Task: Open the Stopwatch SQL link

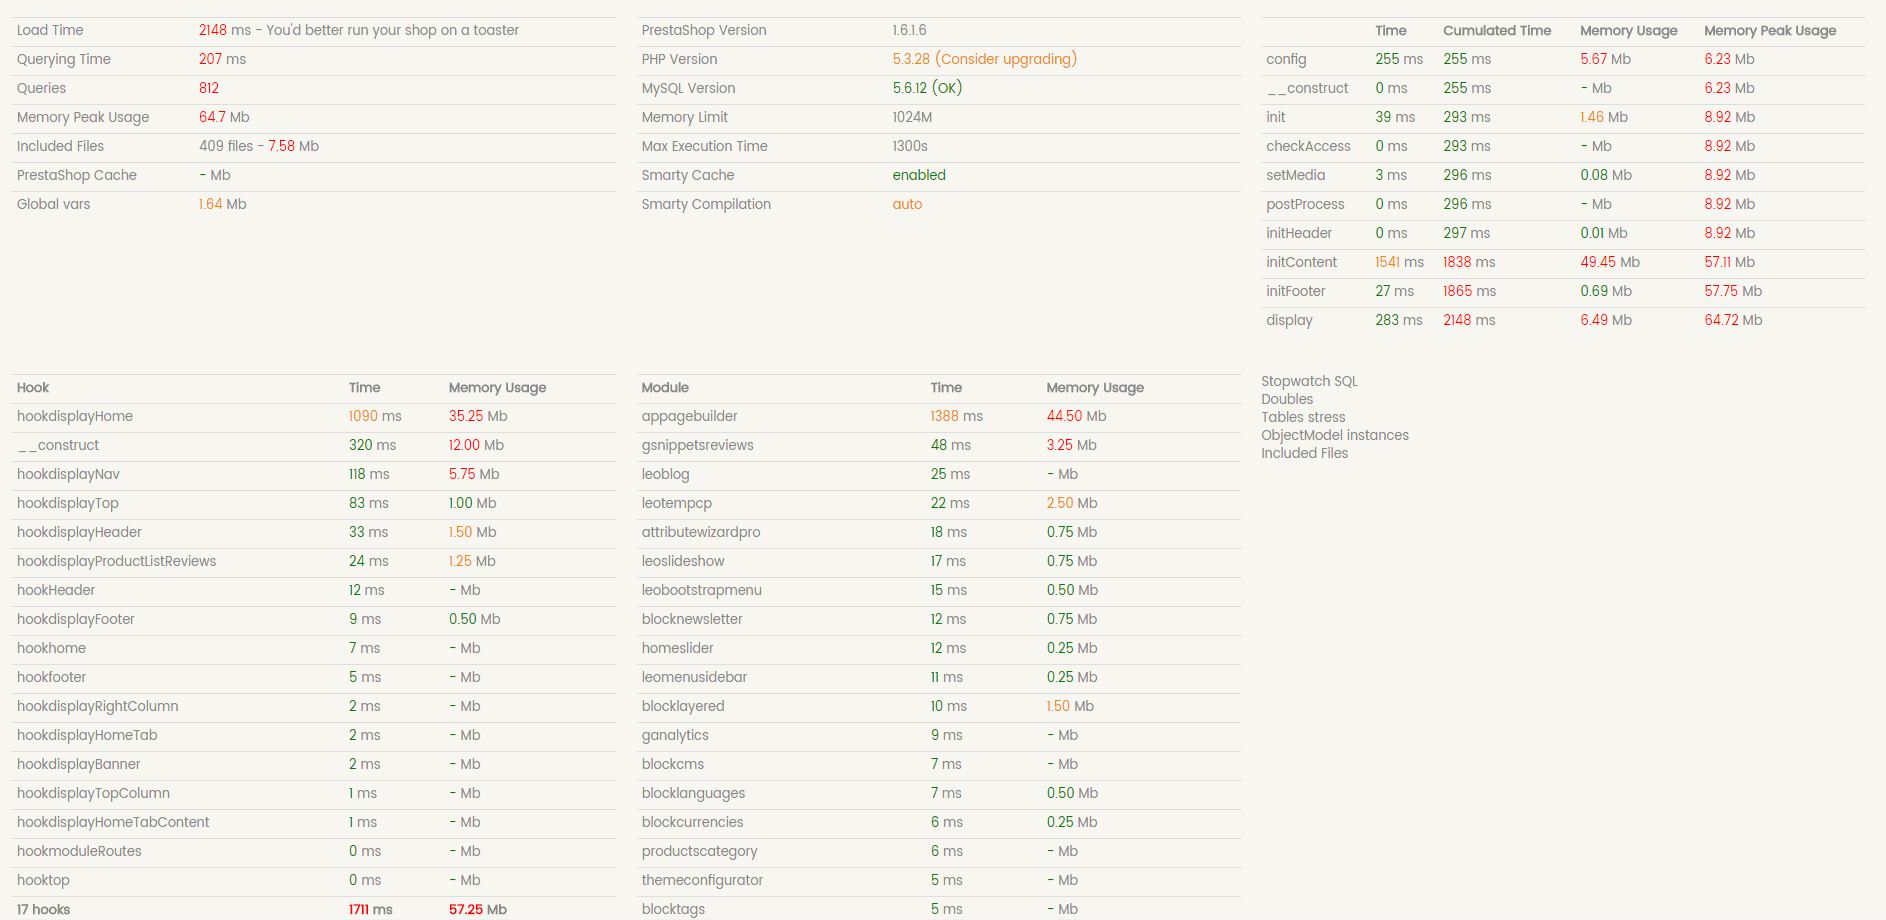Action: pyautogui.click(x=1309, y=381)
